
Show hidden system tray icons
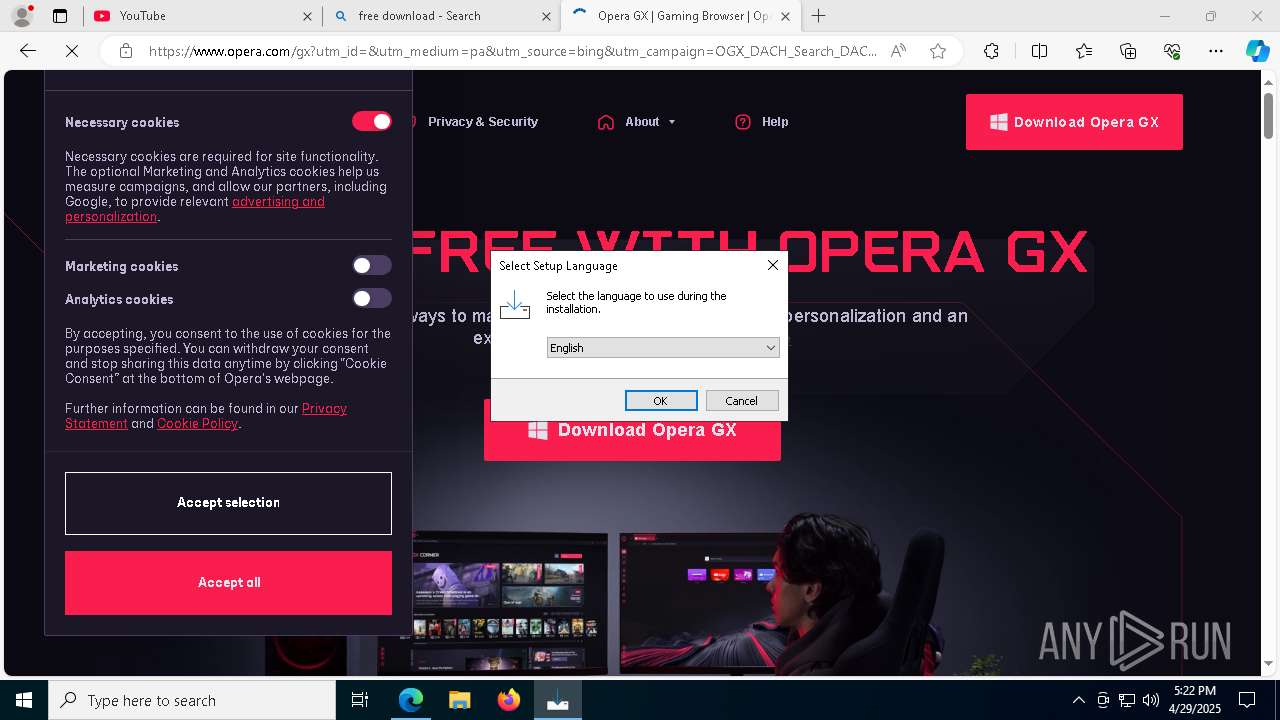pos(1078,700)
